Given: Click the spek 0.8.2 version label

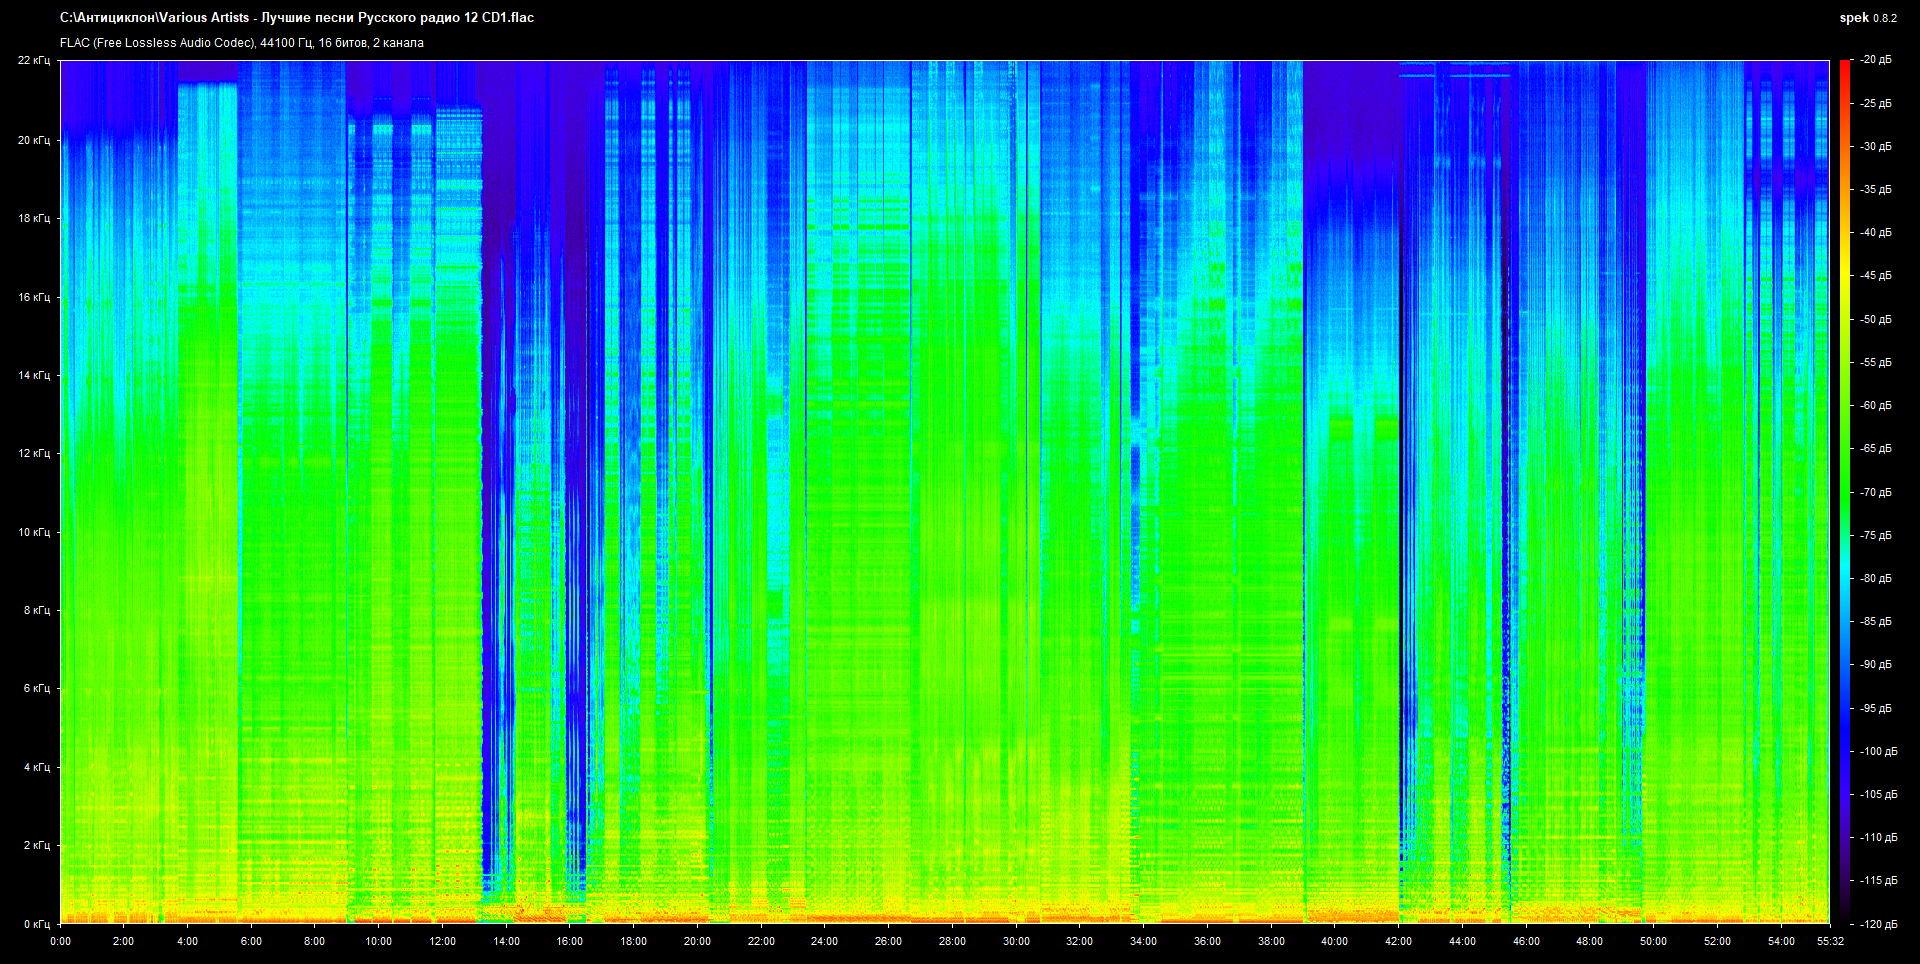Looking at the screenshot, I should click(x=1867, y=18).
